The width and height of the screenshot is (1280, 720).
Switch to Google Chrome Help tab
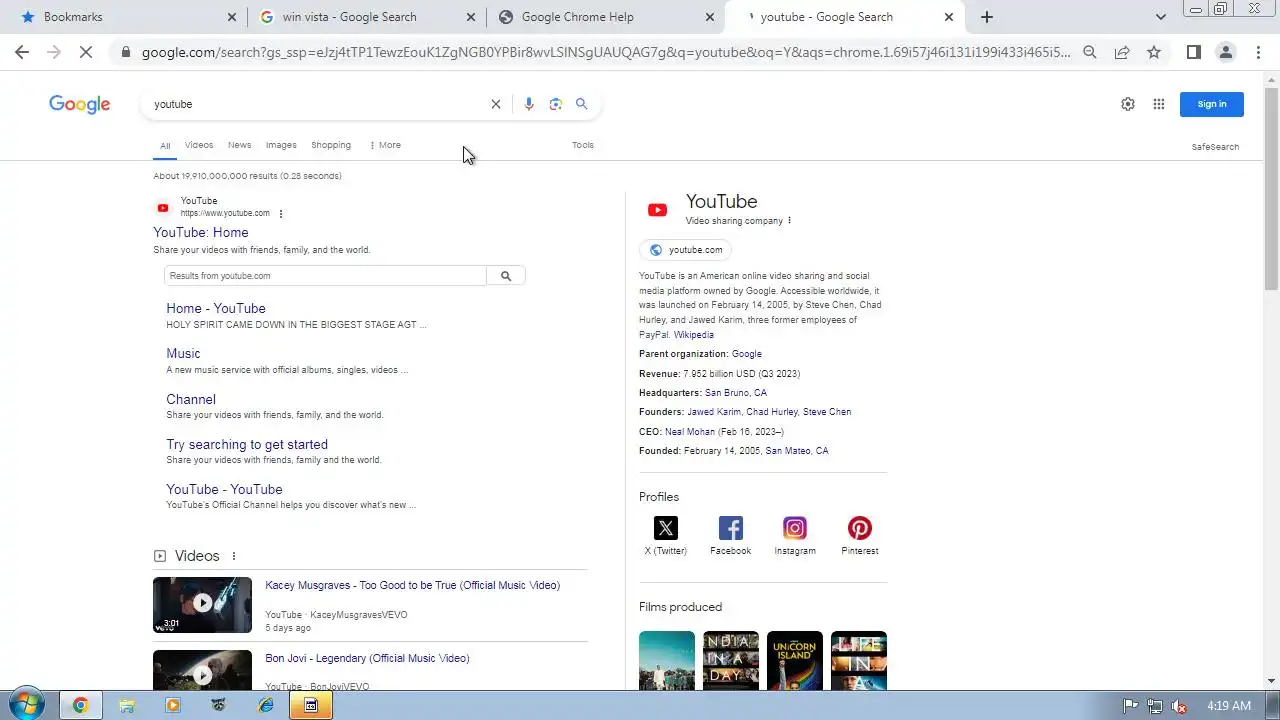[x=606, y=17]
